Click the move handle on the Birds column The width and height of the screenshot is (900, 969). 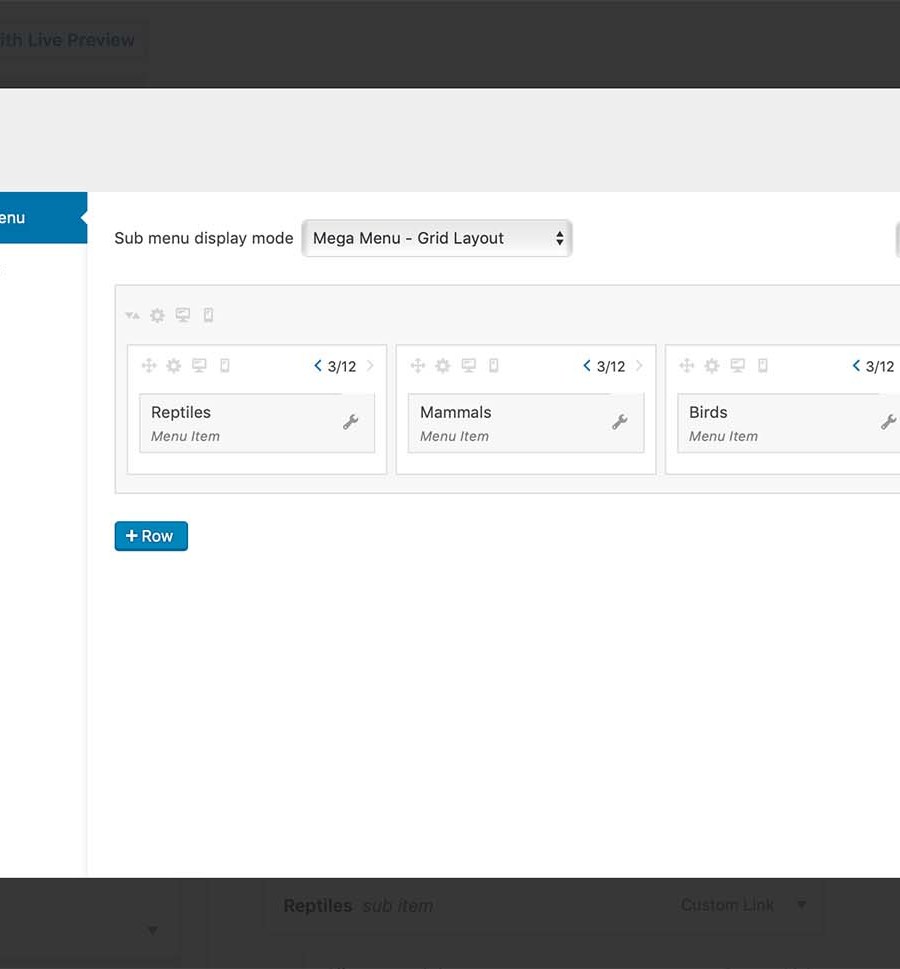(687, 366)
